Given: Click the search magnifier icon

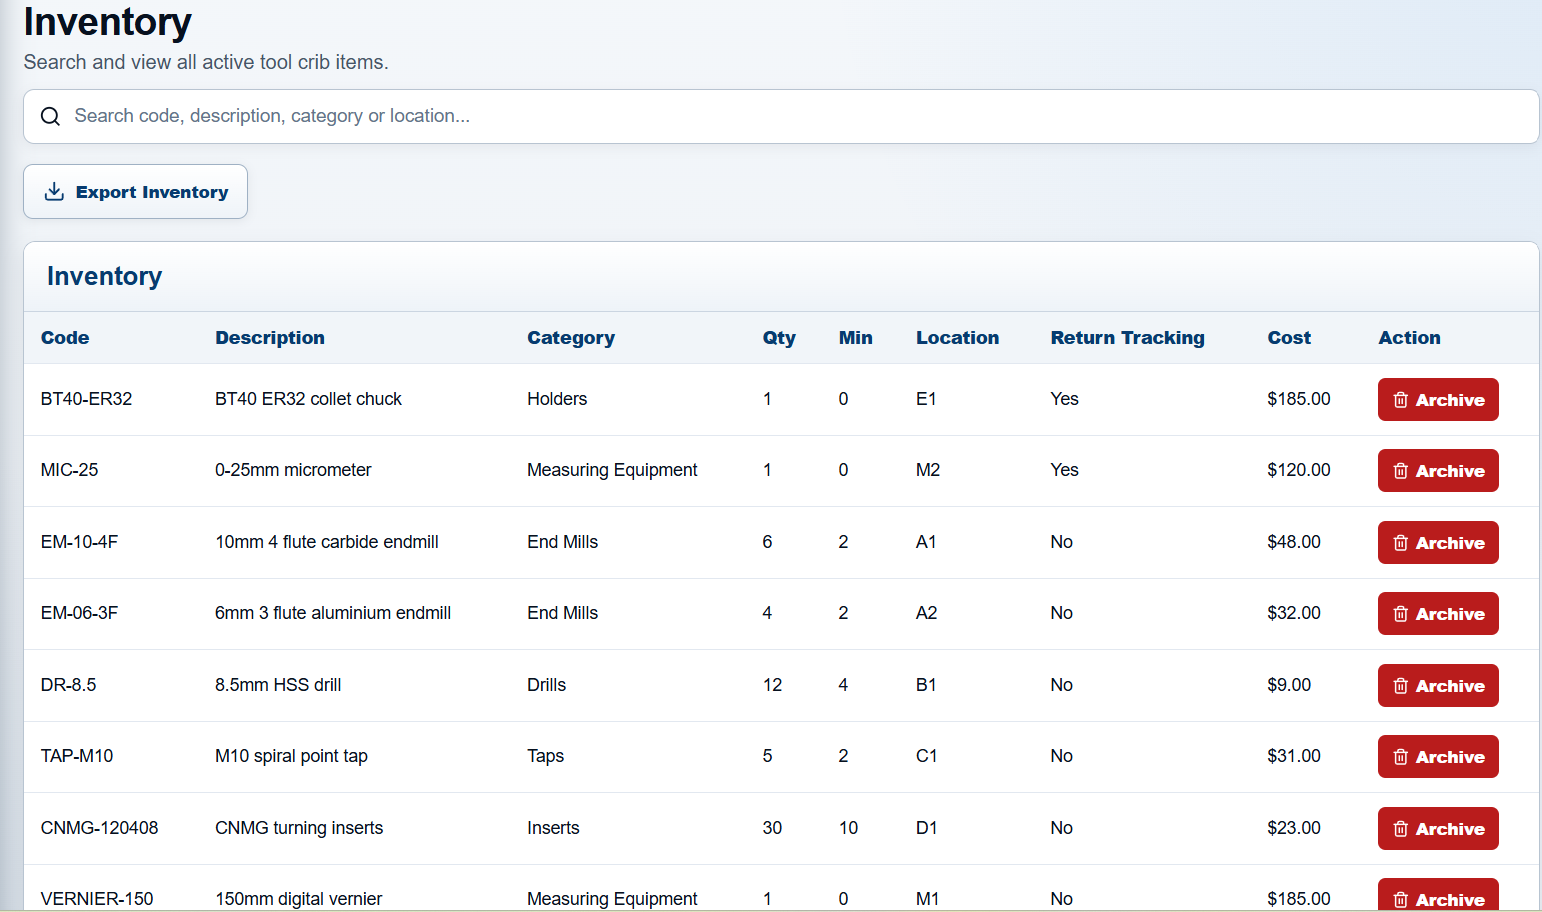Looking at the screenshot, I should [50, 116].
